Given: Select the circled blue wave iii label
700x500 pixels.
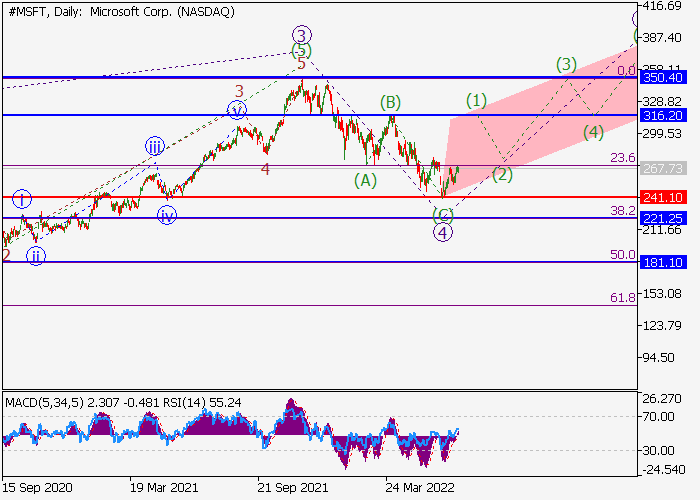Looking at the screenshot, I should tap(154, 146).
